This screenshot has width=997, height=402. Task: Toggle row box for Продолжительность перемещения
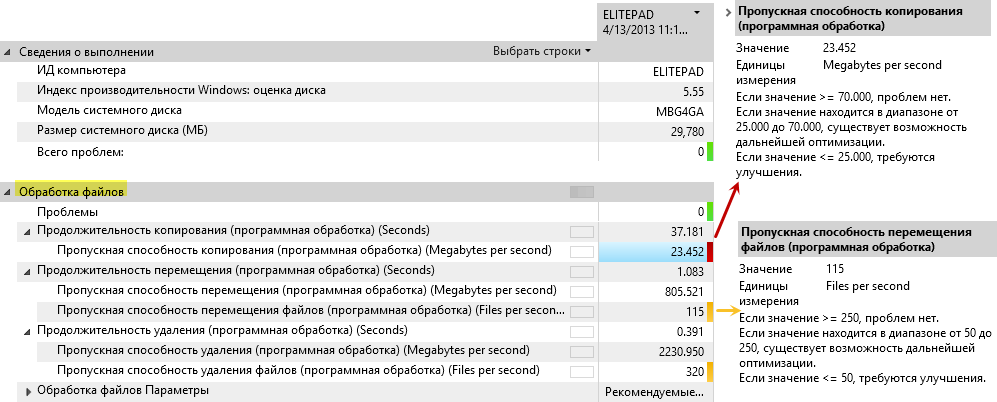click(582, 272)
